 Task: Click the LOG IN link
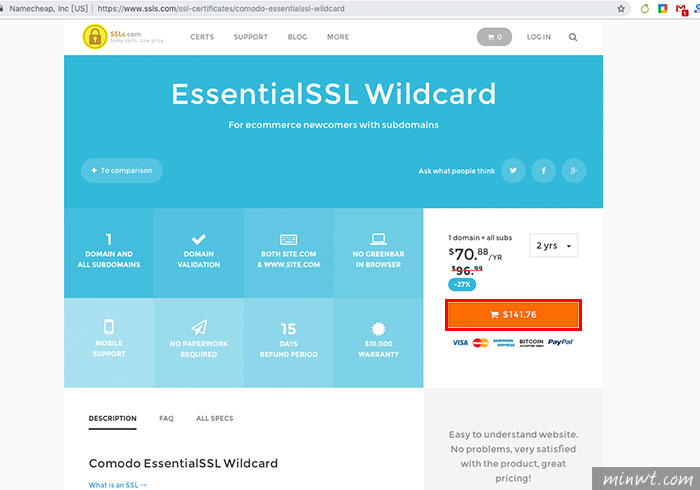pos(539,37)
